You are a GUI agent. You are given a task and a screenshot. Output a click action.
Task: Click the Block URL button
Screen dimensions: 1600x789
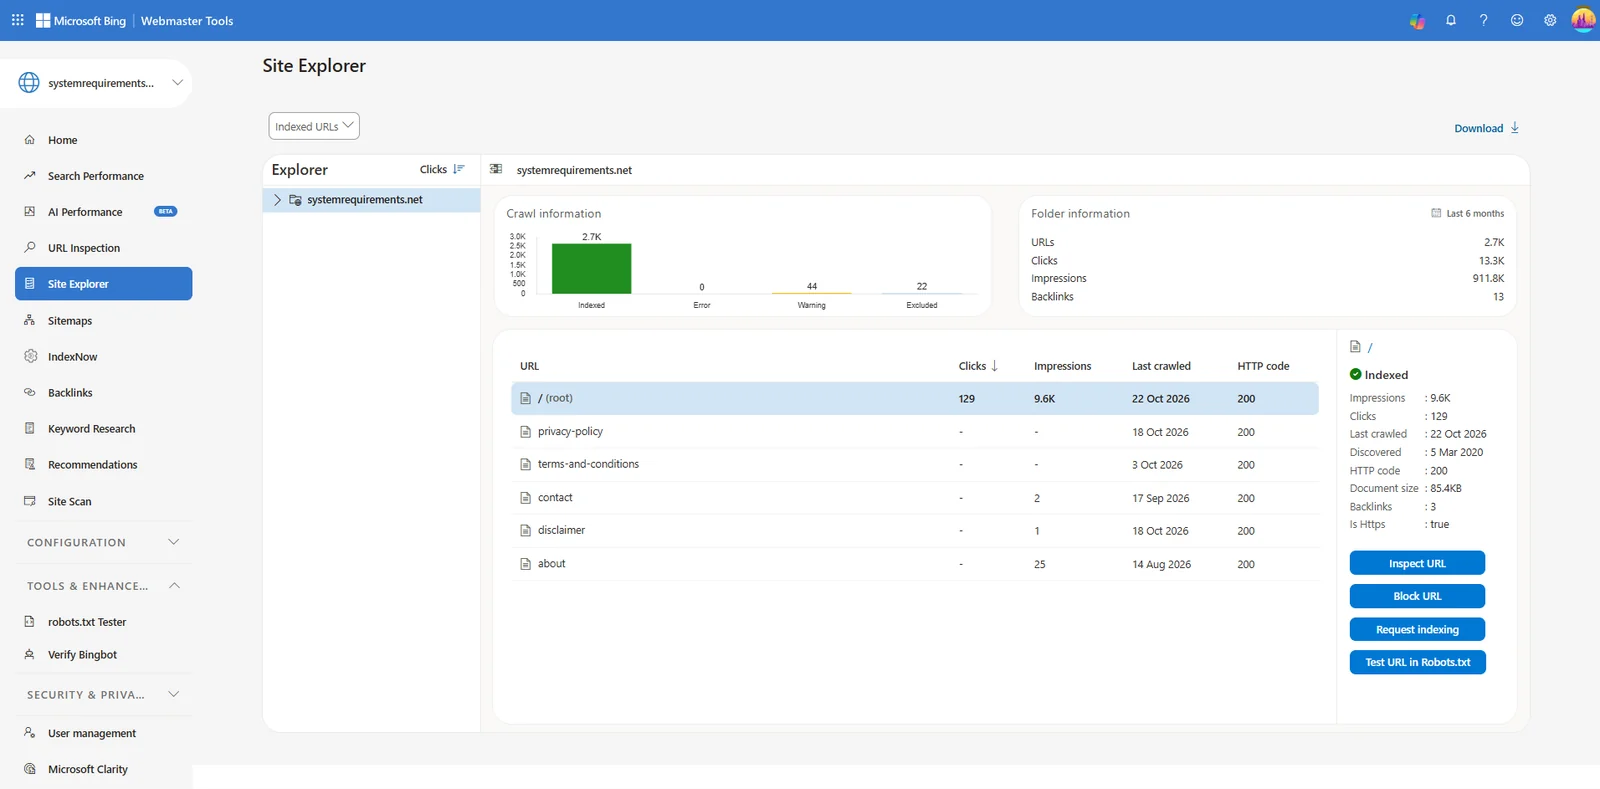click(x=1417, y=596)
